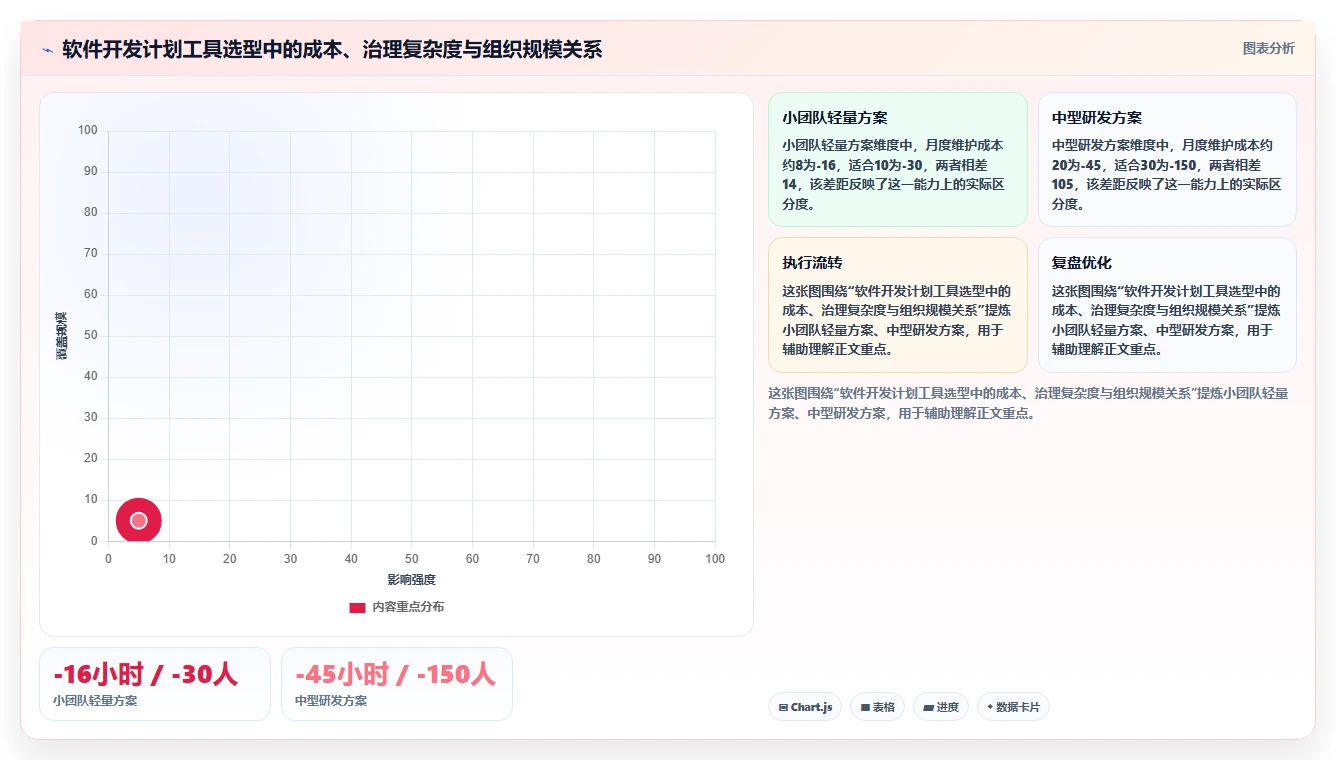Screen dimensions: 1336x760
Task: Click the 覆盖规模 y-axis label
Action: point(62,336)
